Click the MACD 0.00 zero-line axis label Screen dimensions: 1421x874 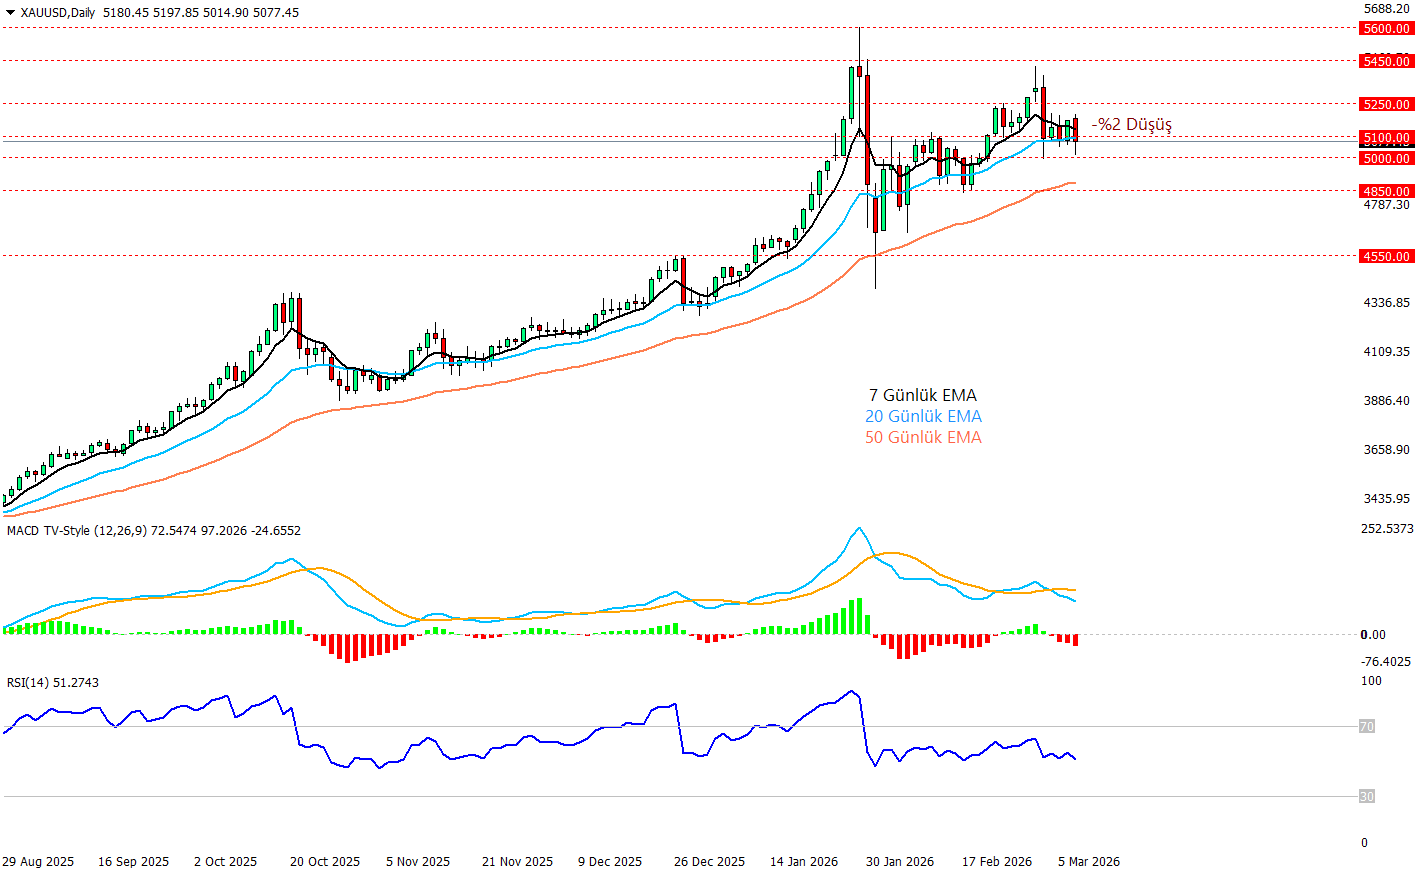(1373, 635)
